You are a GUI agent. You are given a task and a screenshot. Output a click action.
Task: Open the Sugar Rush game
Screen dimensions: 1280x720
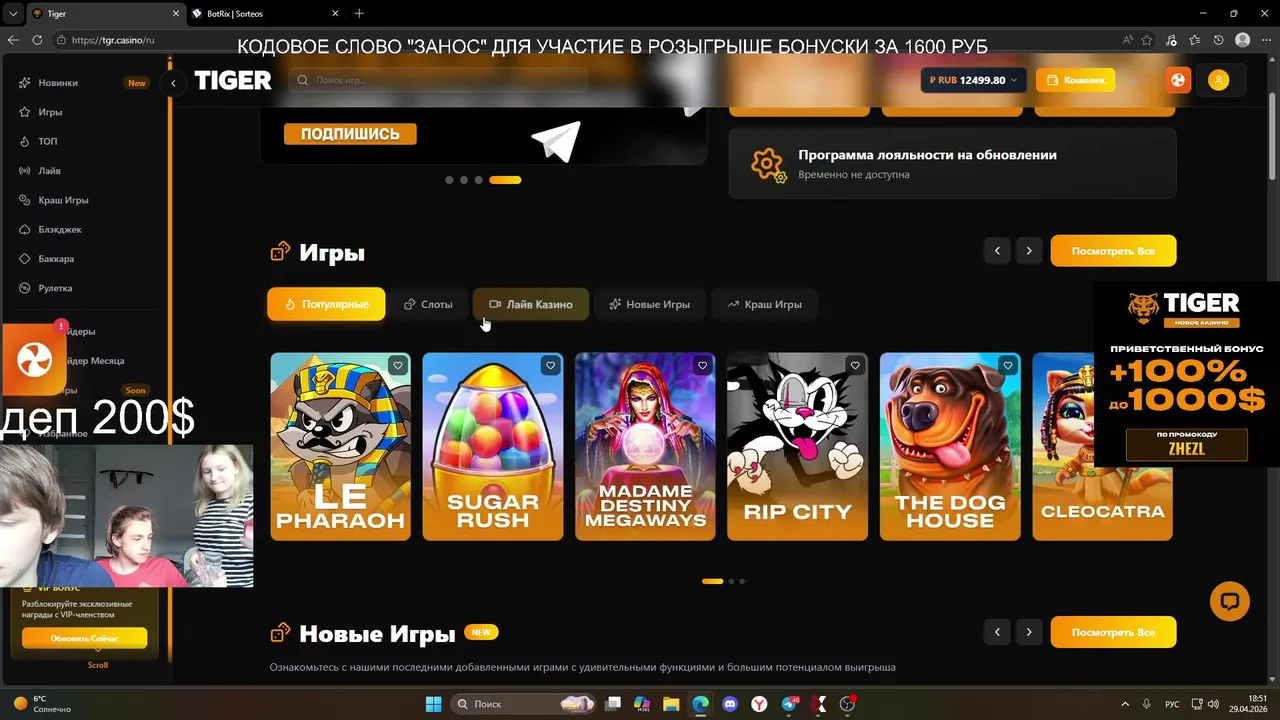(493, 446)
